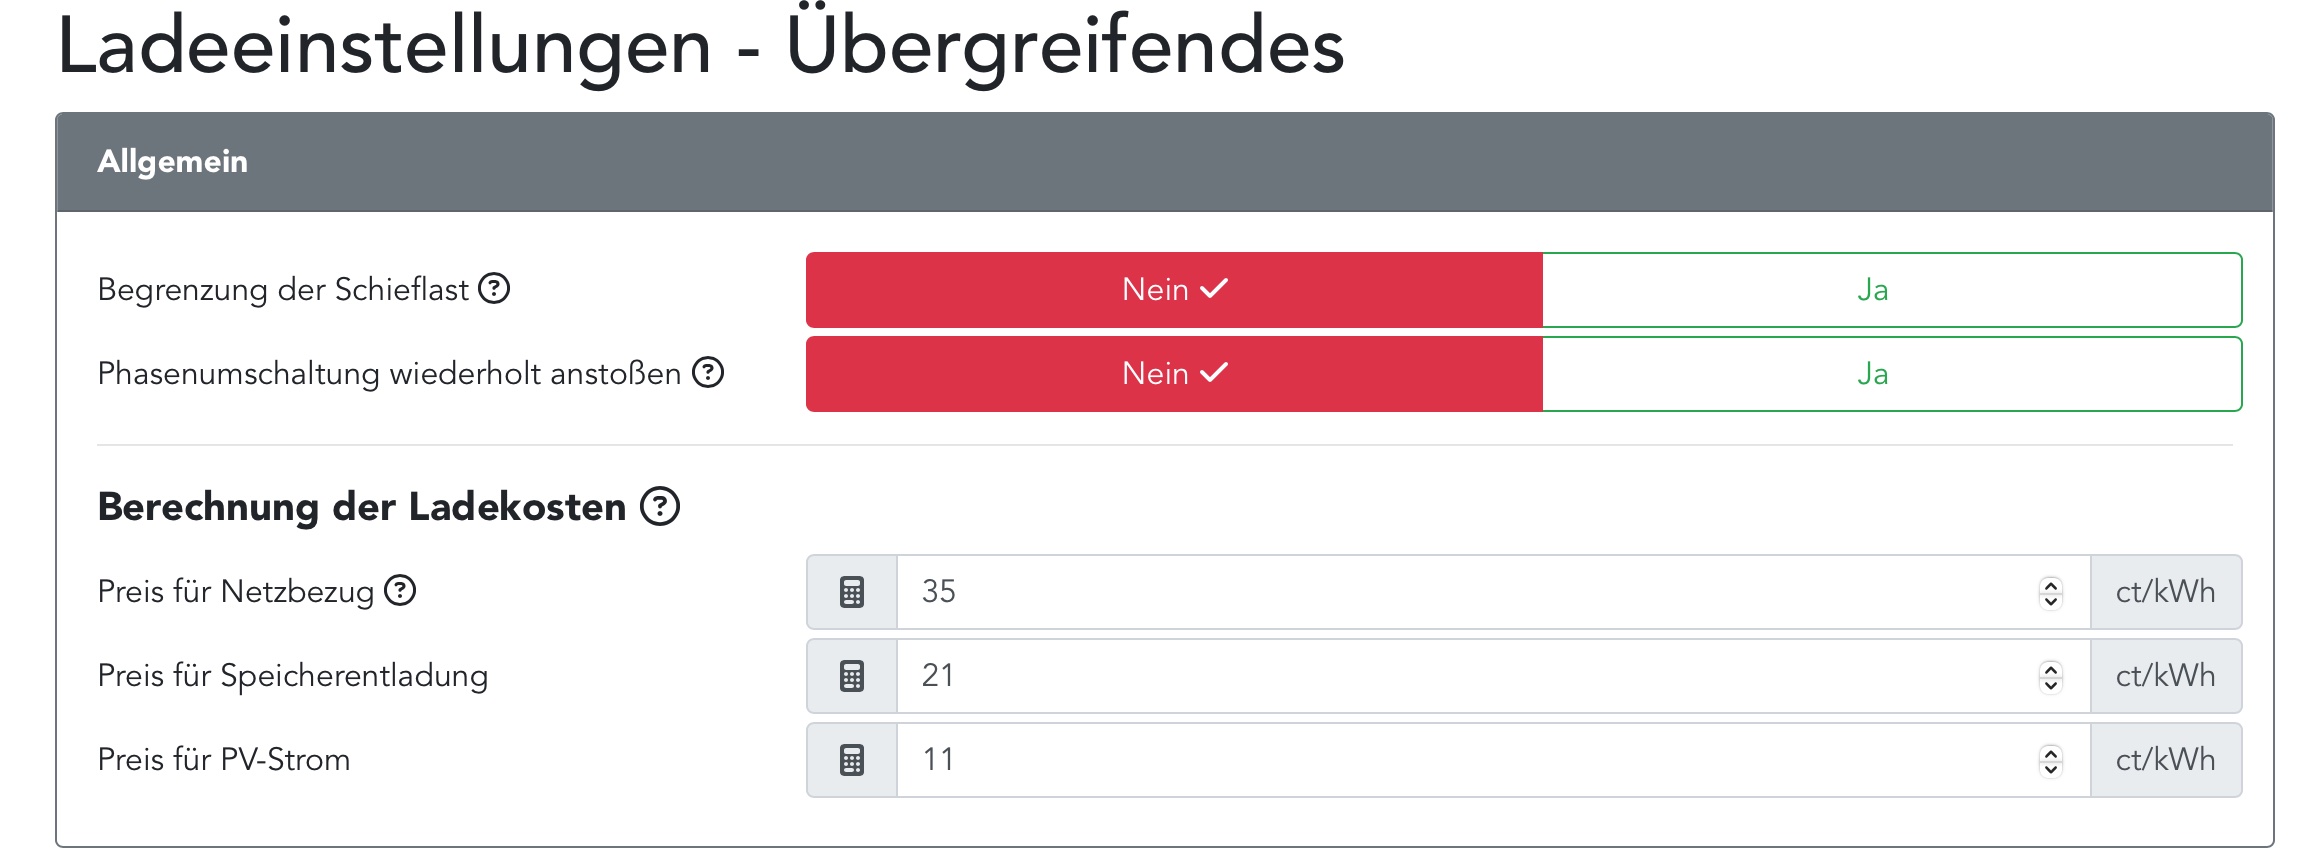The image size is (2324, 868).
Task: Open help icon beside Berechnung der Ladekosten
Action: tap(660, 506)
